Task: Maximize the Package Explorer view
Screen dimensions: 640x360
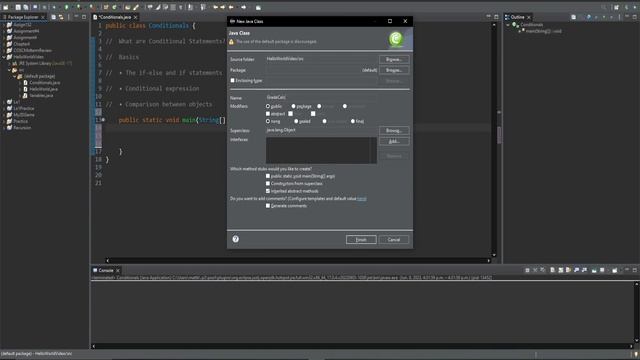Action: [84, 17]
